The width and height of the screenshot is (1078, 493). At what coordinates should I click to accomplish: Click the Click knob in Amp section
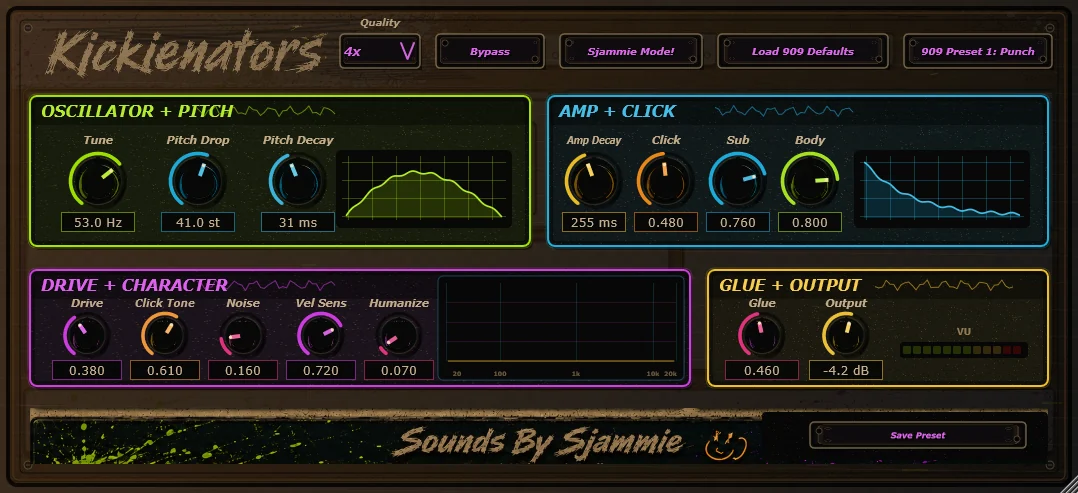665,180
